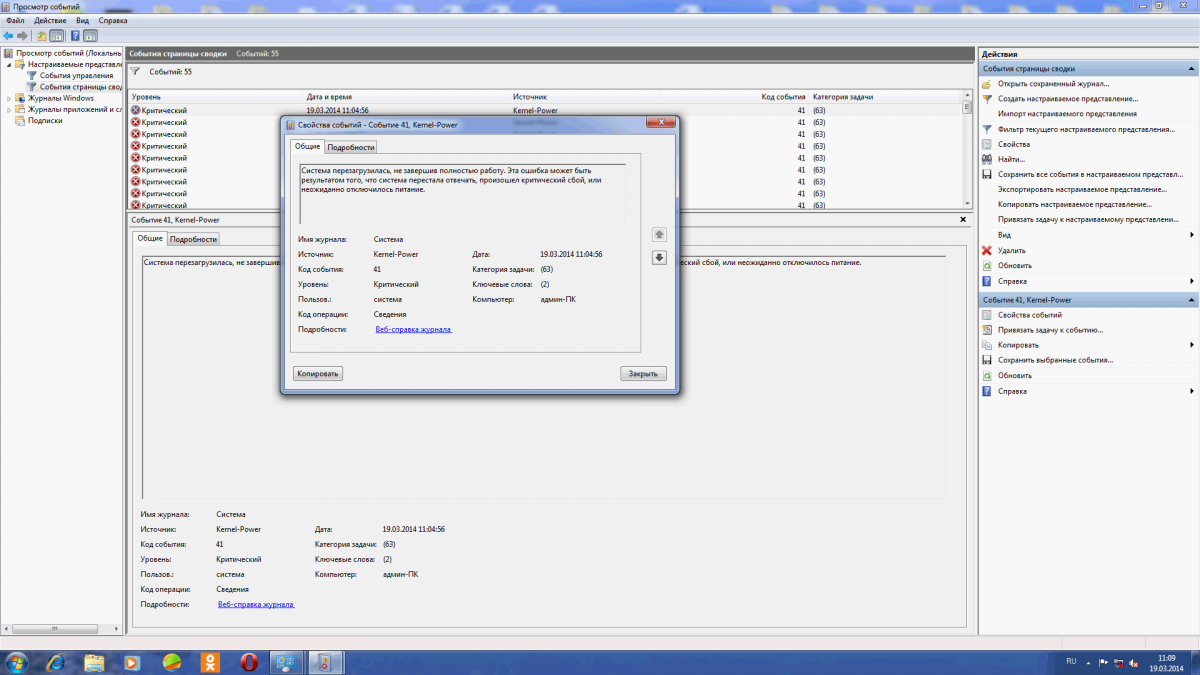Collapse the Настраиваемые представления tree node

click(x=9, y=64)
